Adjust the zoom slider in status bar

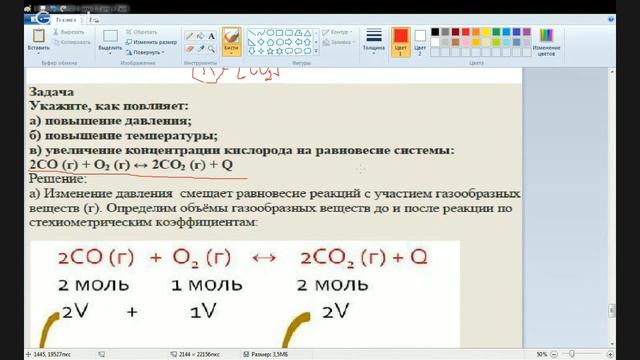pos(572,354)
